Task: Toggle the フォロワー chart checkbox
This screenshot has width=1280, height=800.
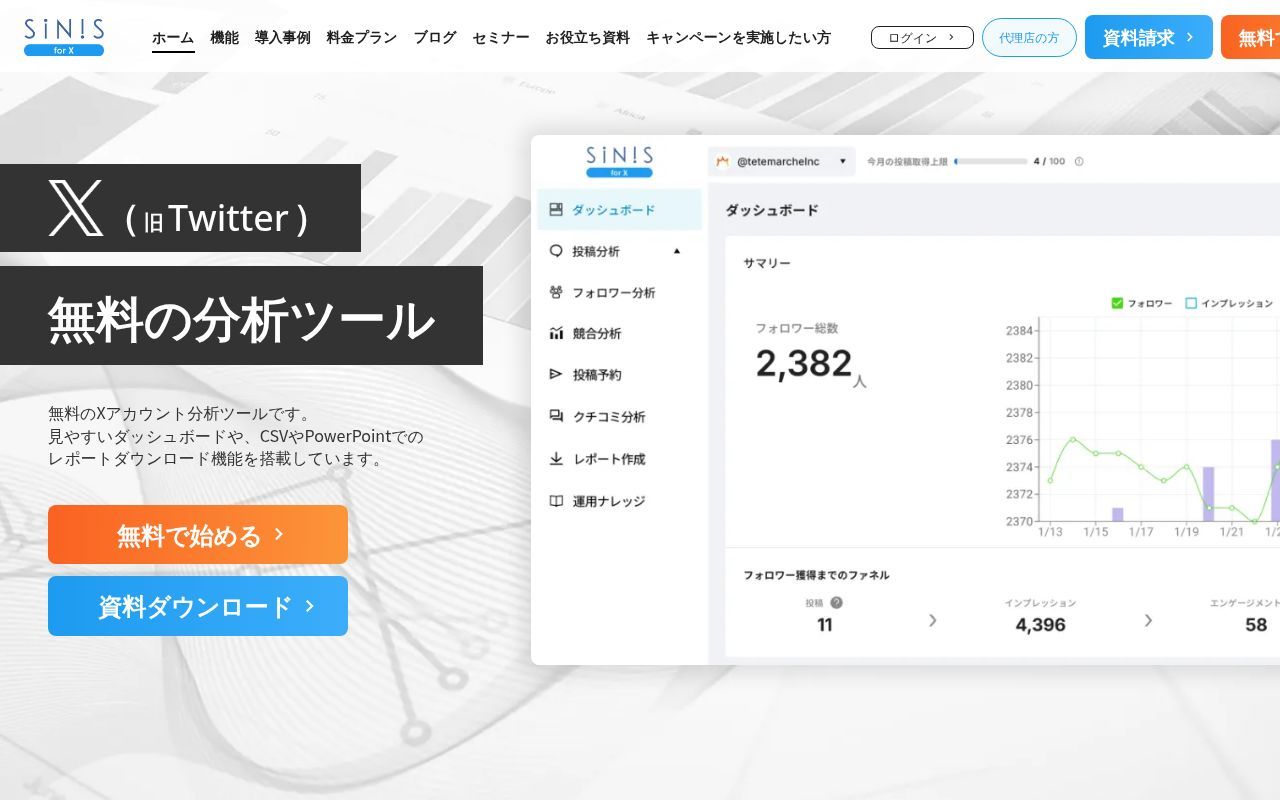Action: pyautogui.click(x=1117, y=303)
